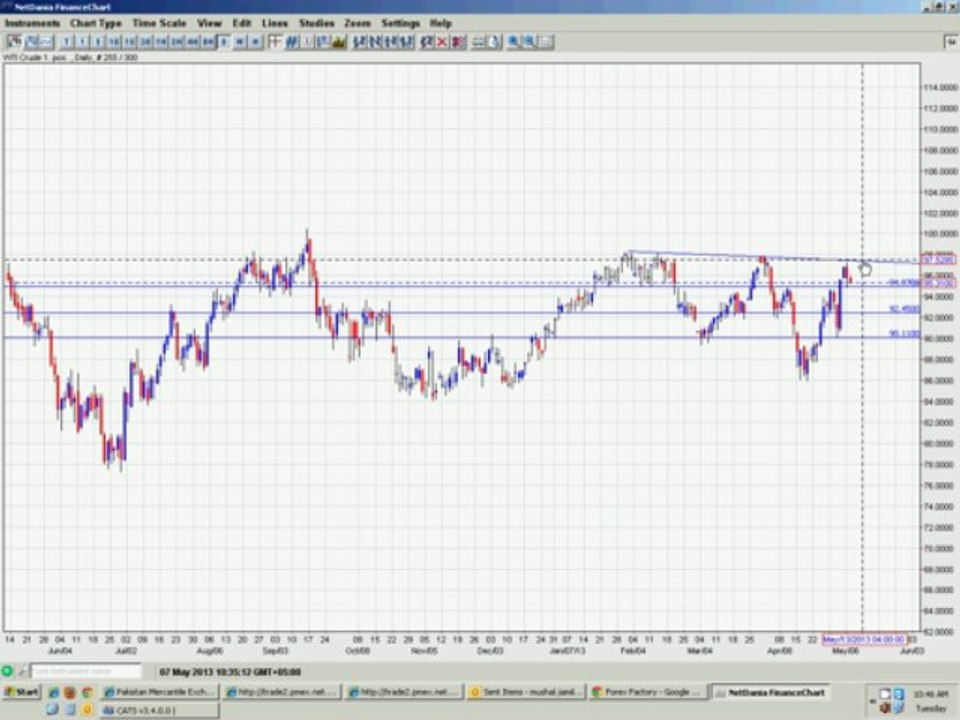Open the Studies menu
The height and width of the screenshot is (720, 960).
click(317, 23)
